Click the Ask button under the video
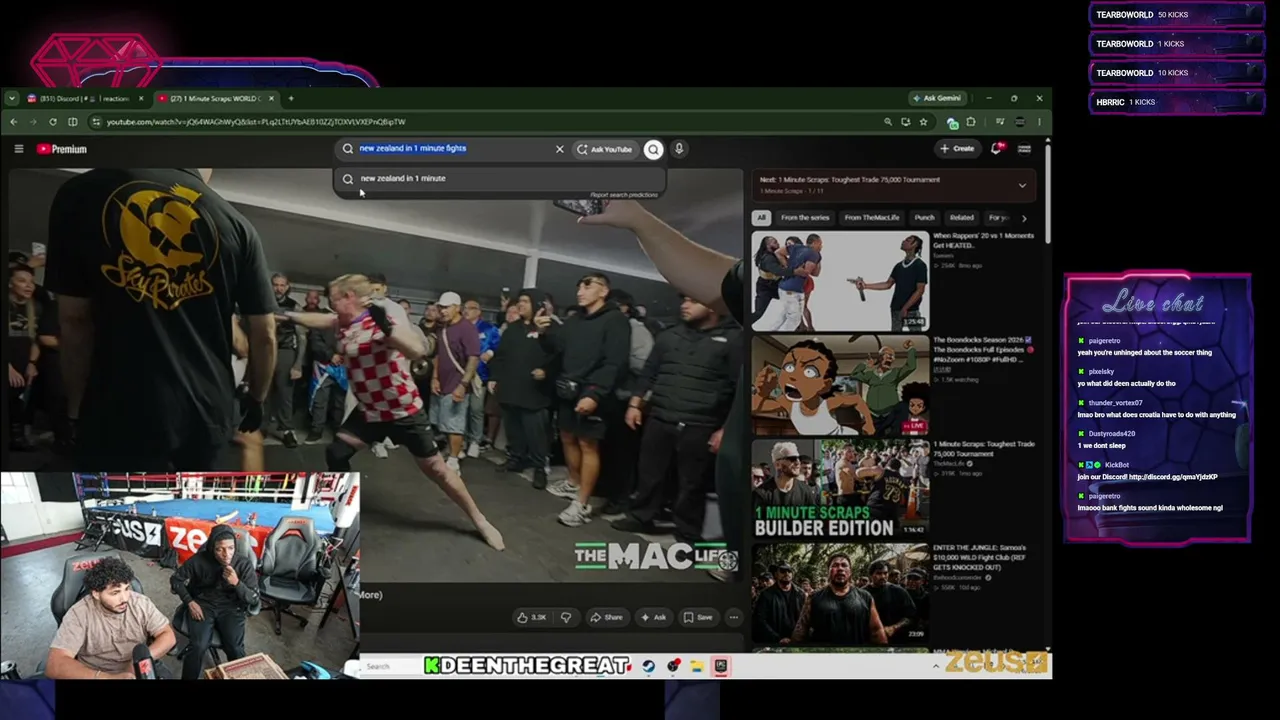Screen dimensions: 1280x720 pyautogui.click(x=653, y=617)
